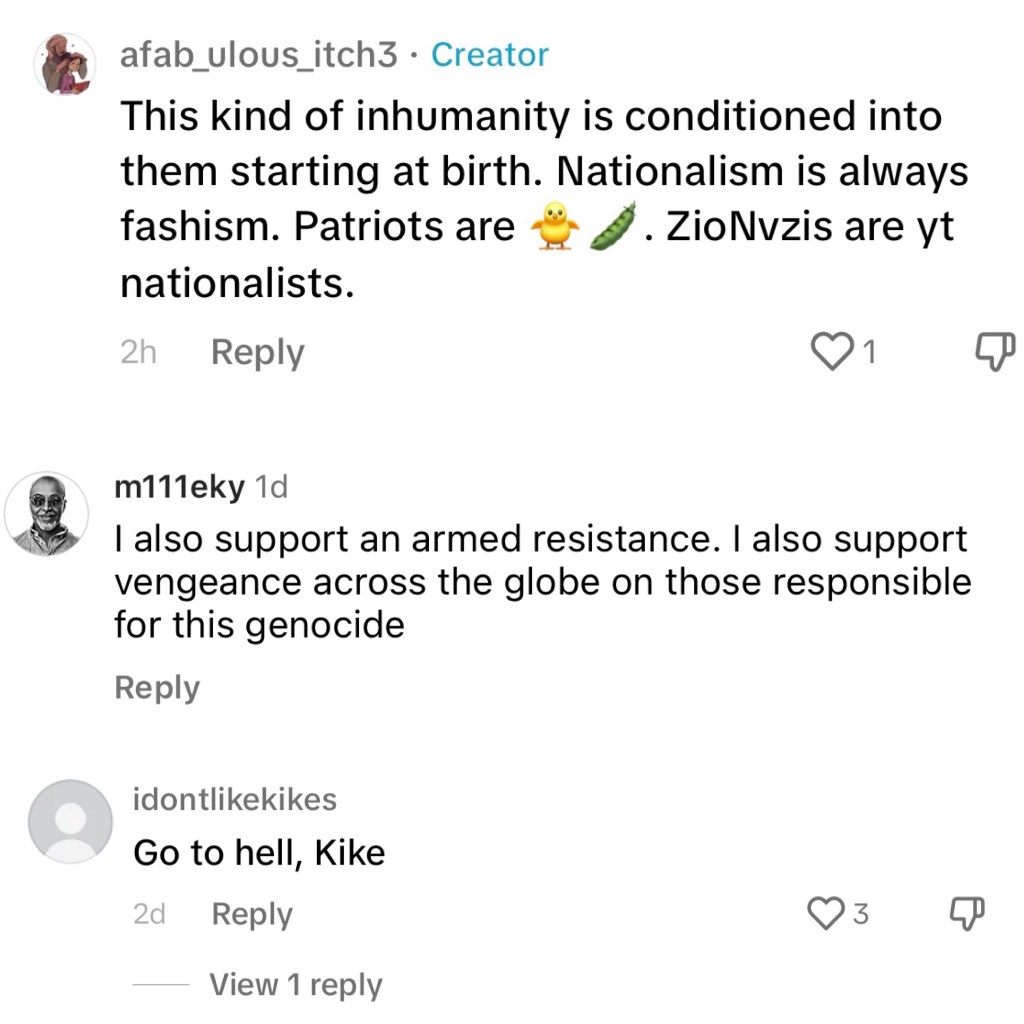This screenshot has width=1024, height=1024.
Task: Click the 2h timestamp
Action: (138, 353)
